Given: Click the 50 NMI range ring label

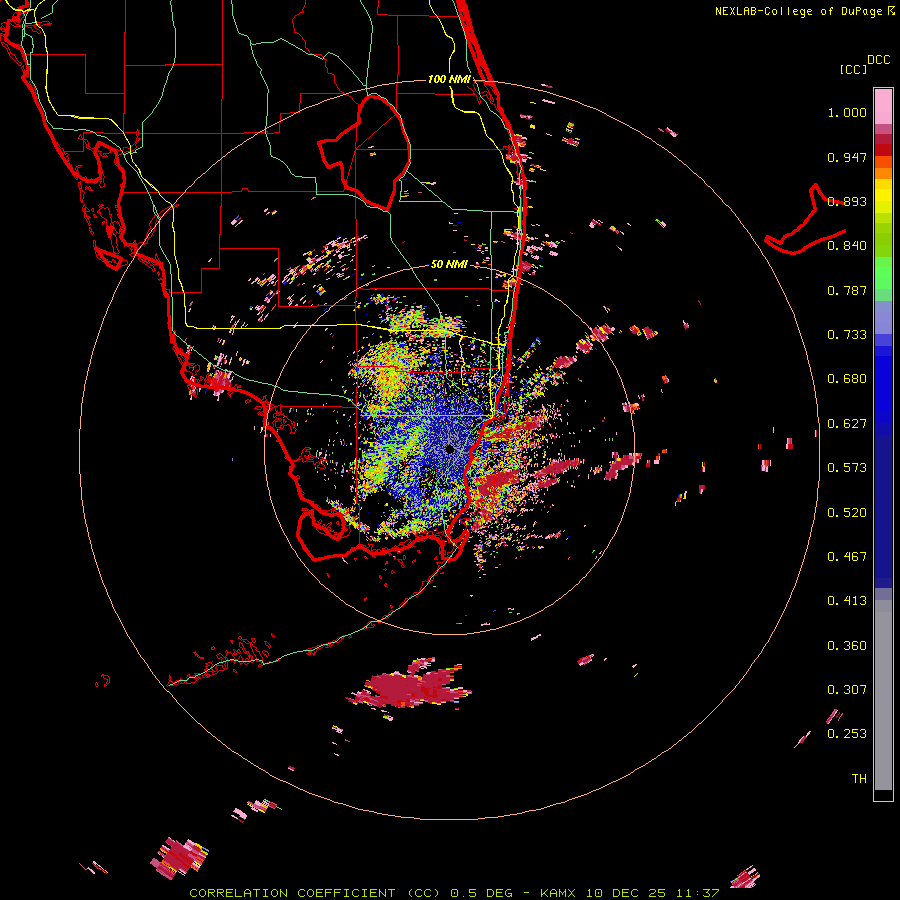Looking at the screenshot, I should click(449, 265).
